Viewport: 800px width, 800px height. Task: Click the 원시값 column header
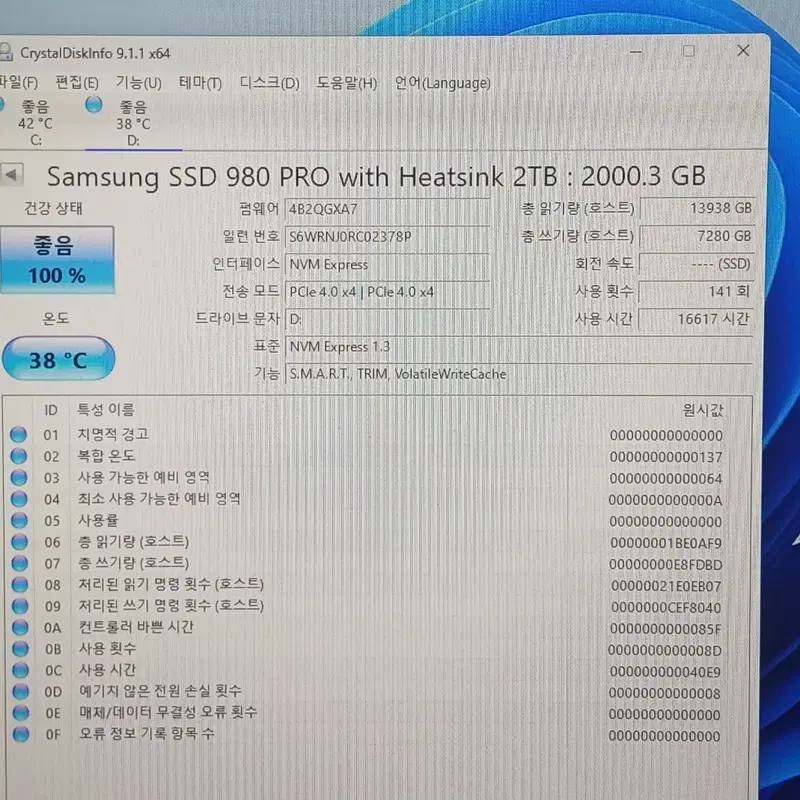(703, 410)
